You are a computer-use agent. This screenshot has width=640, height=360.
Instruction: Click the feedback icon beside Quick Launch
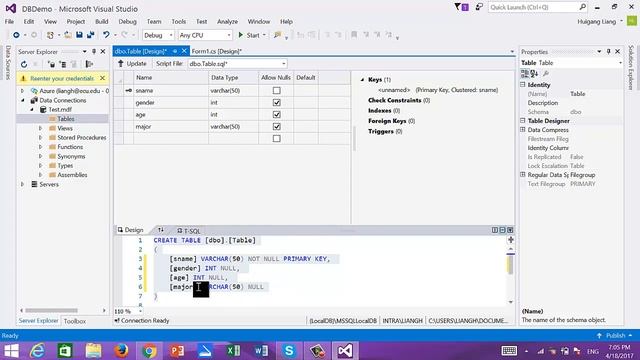[479, 7]
